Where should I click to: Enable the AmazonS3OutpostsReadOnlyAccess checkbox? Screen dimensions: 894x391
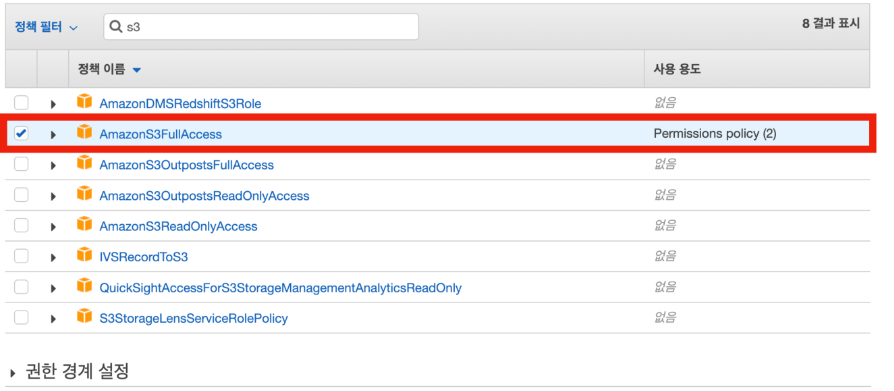click(21, 196)
